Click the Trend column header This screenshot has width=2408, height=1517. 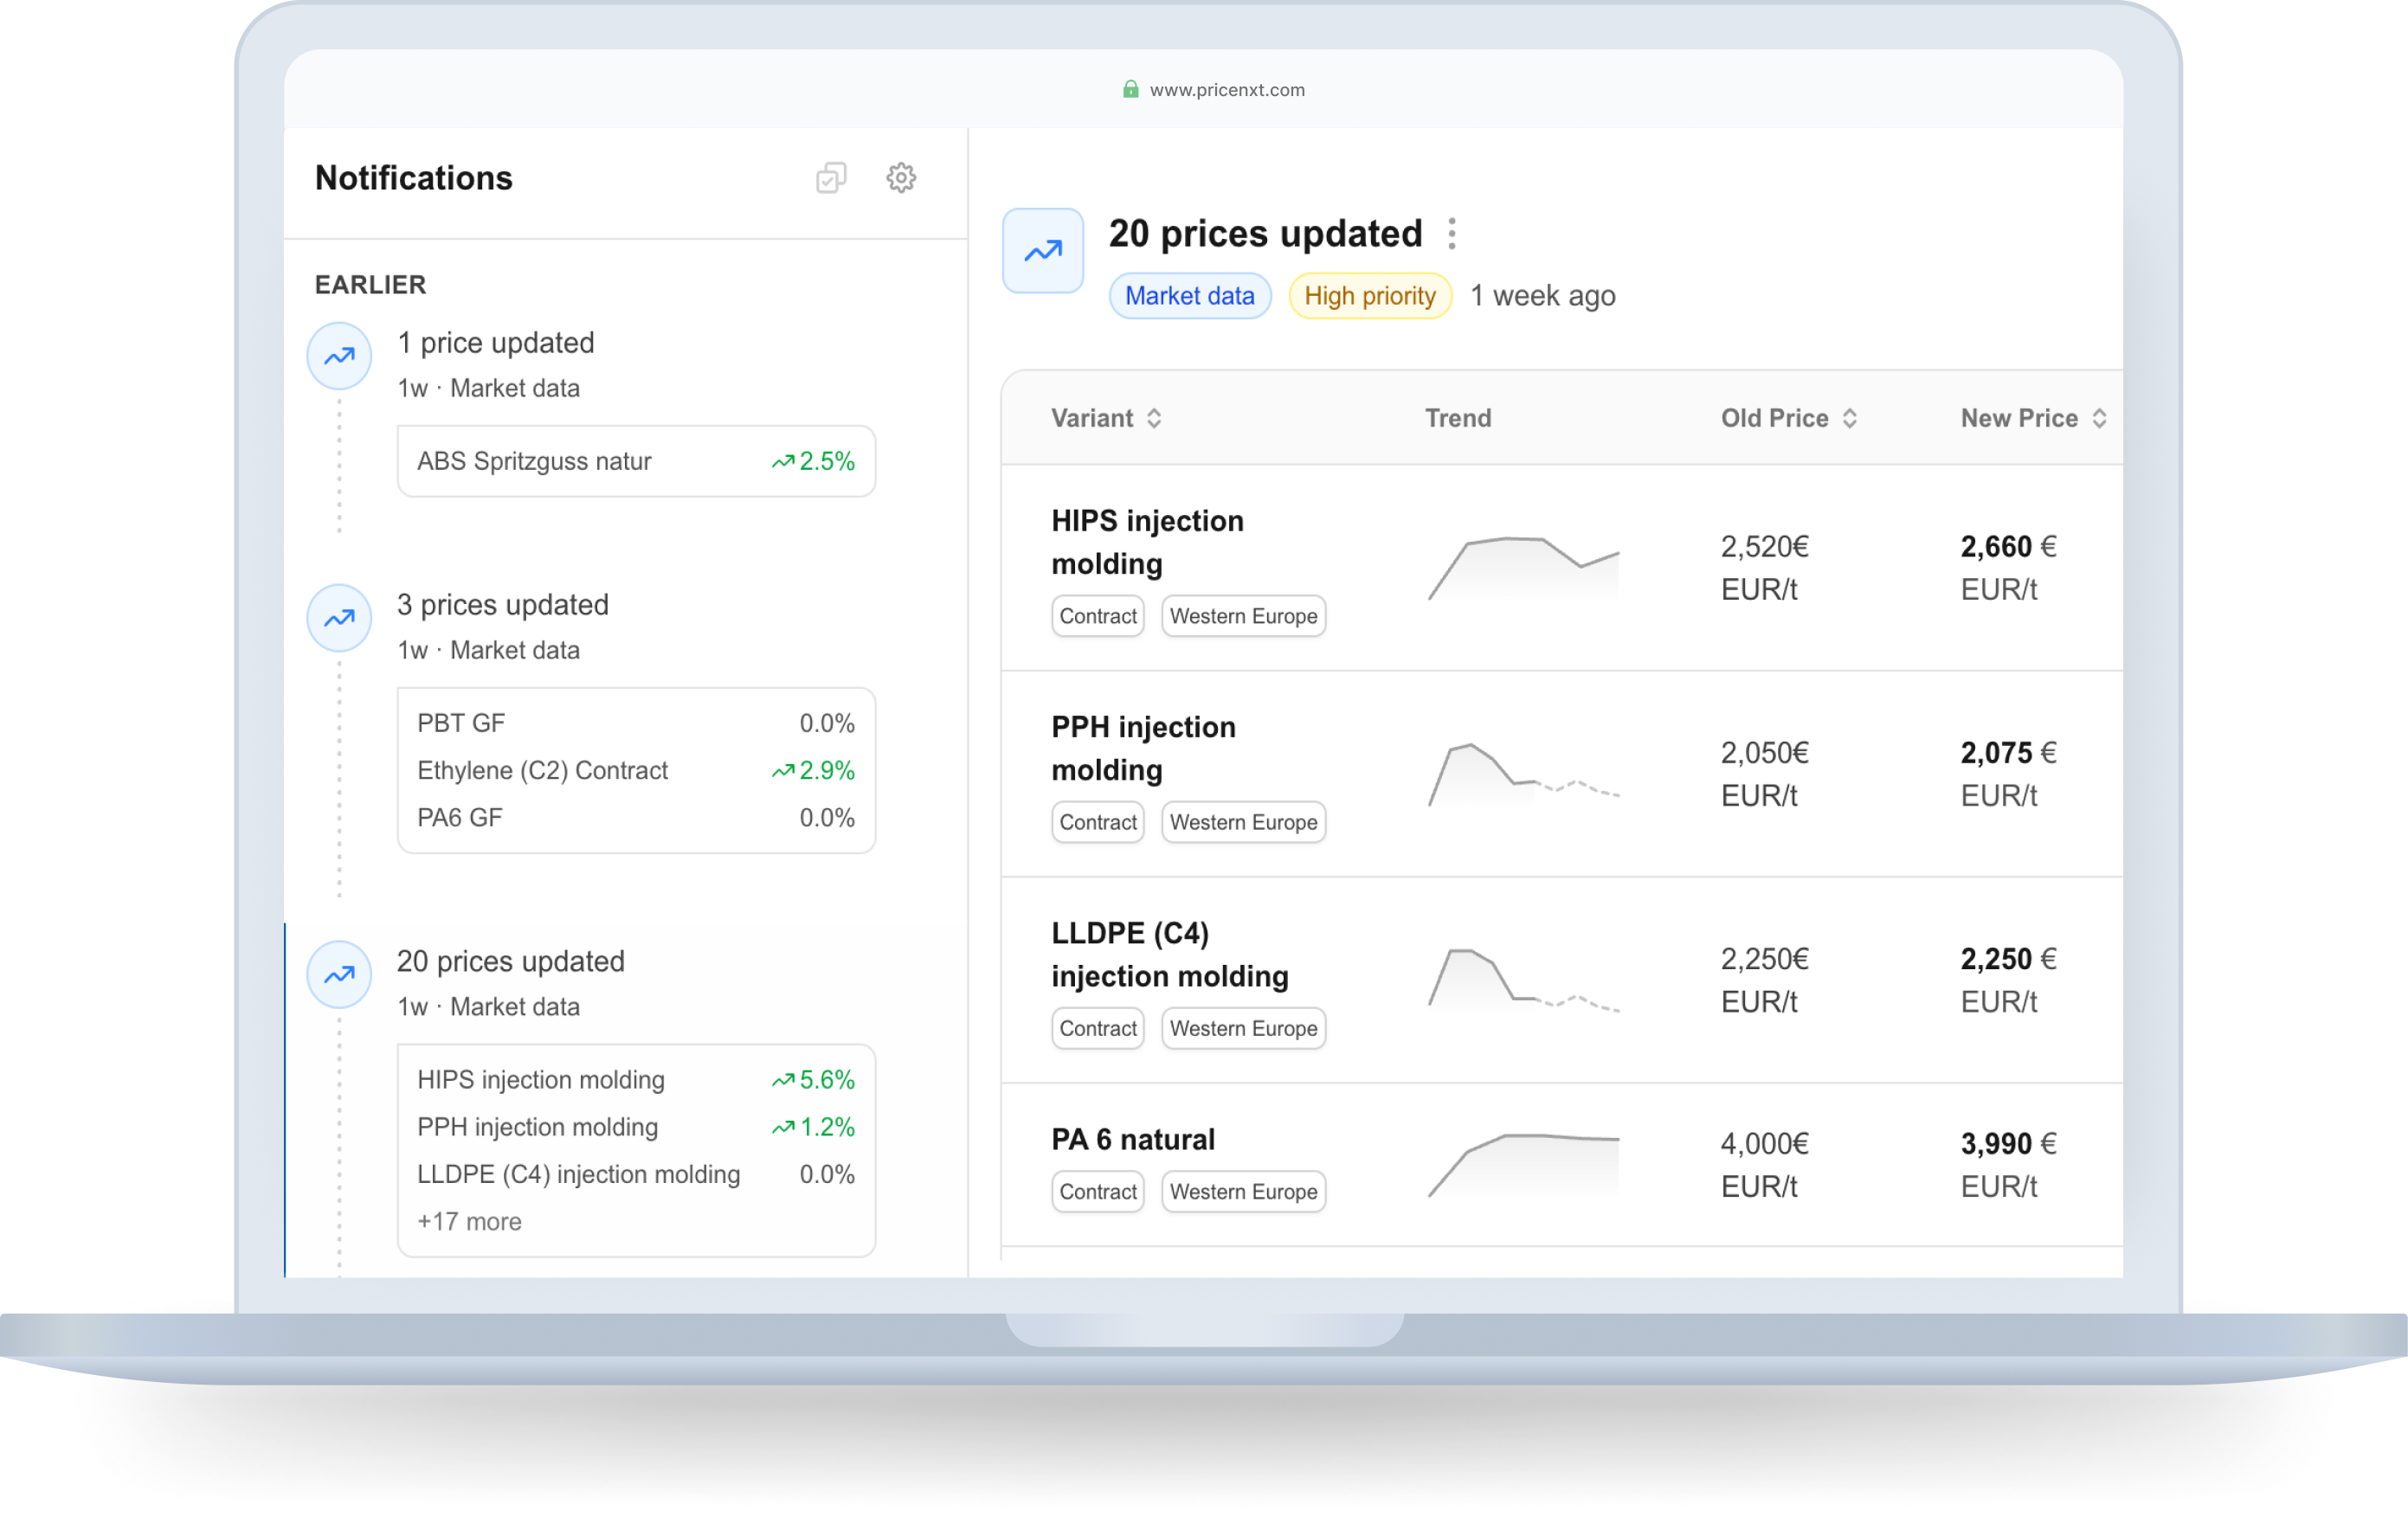click(x=1458, y=418)
